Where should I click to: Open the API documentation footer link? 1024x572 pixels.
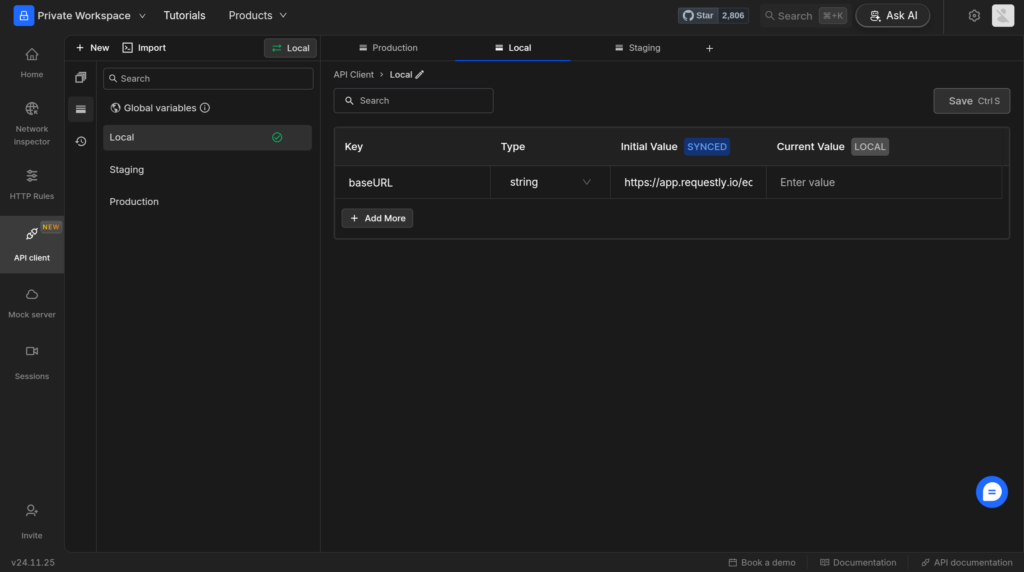pyautogui.click(x=967, y=562)
